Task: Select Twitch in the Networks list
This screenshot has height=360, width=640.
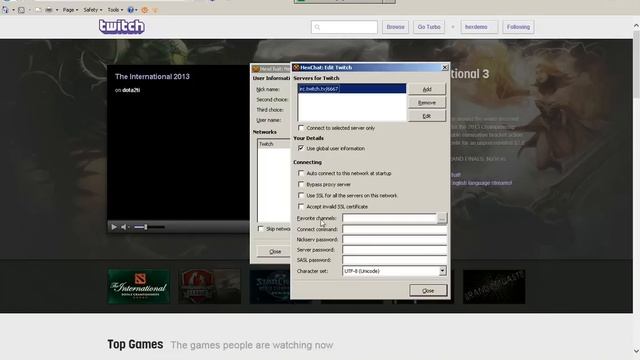Action: pyautogui.click(x=273, y=144)
